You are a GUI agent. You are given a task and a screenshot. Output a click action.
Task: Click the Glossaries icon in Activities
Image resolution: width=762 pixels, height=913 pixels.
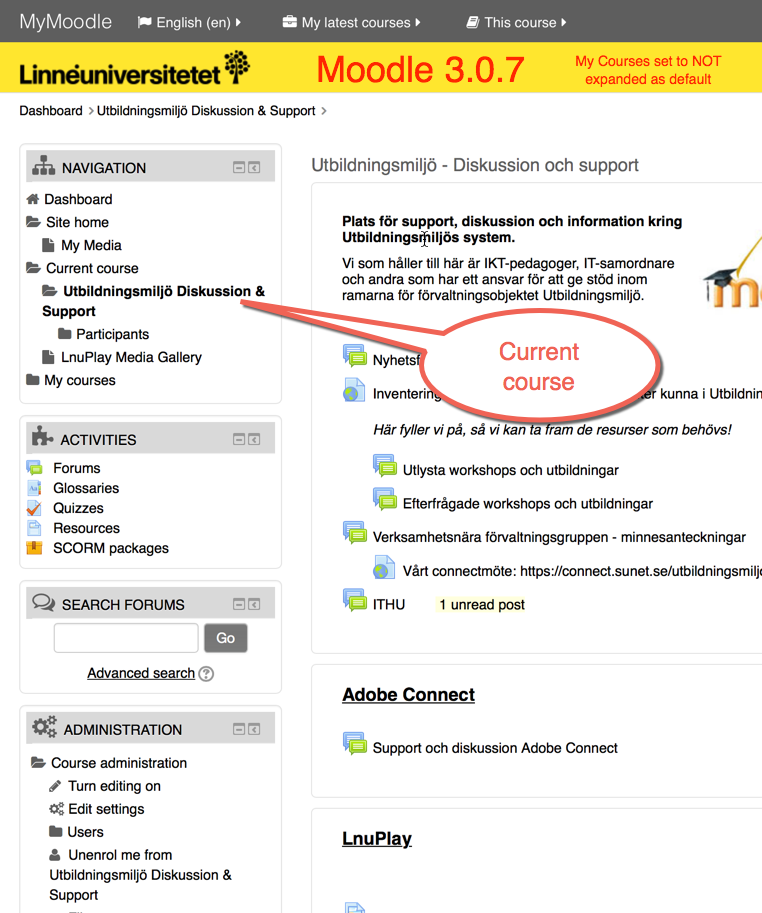click(34, 488)
